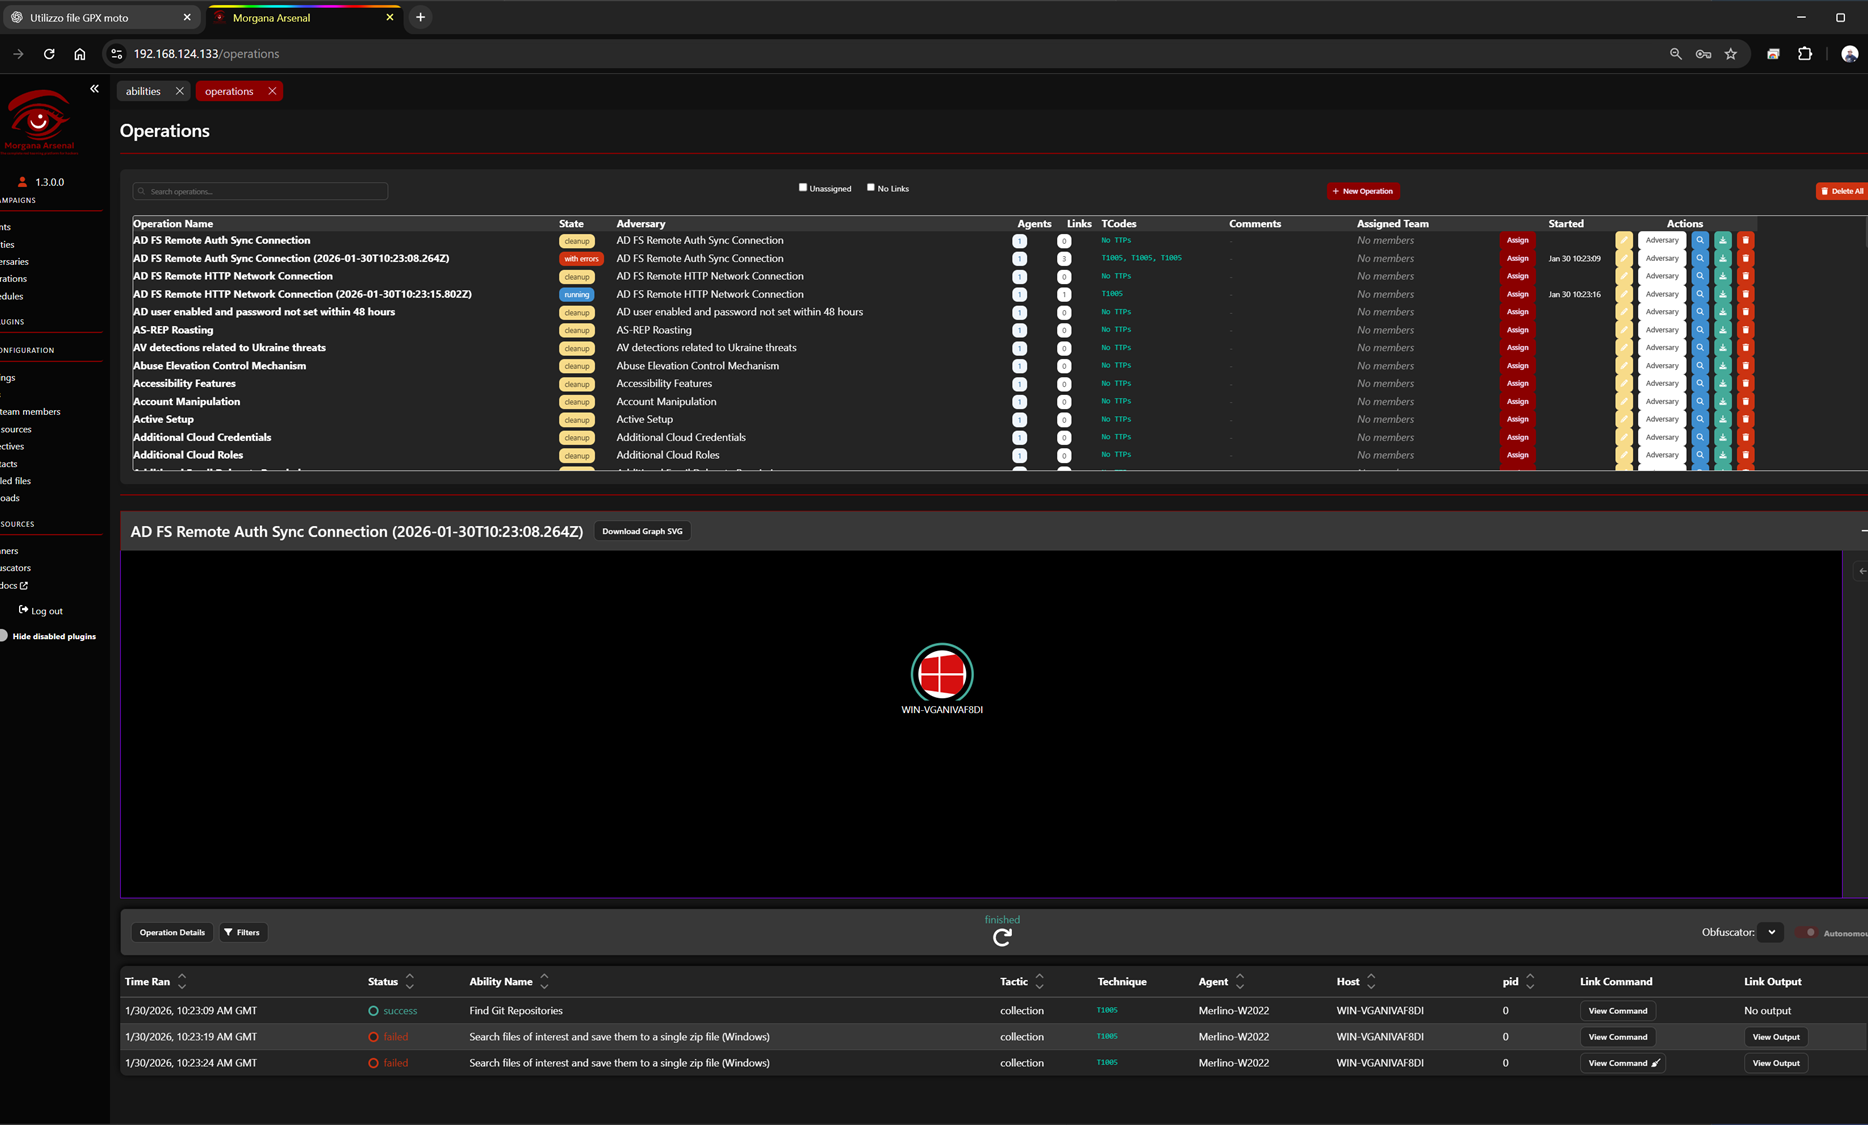The width and height of the screenshot is (1868, 1125).
Task: Click the Windows host node WIN-VGANIVAF8DI in graph
Action: tap(941, 673)
